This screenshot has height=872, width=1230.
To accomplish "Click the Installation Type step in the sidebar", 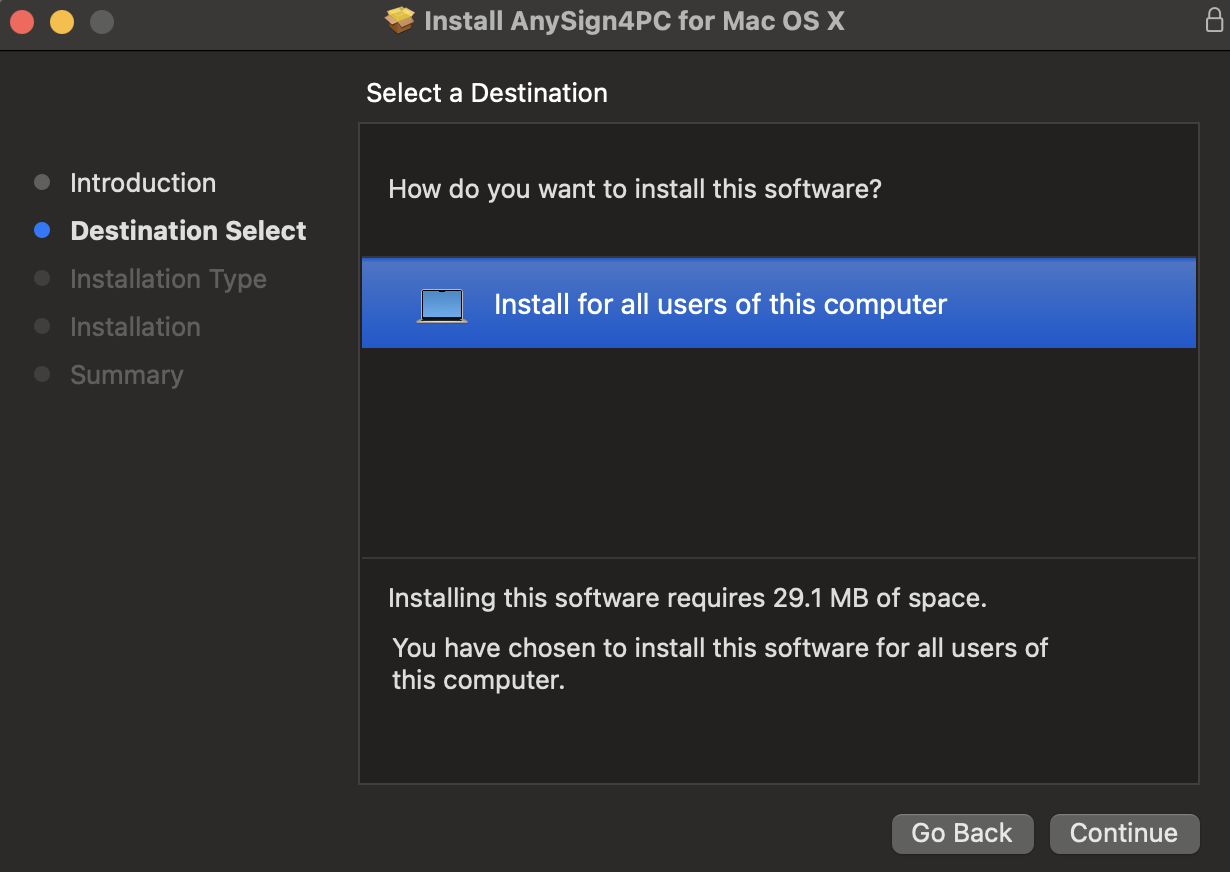I will click(x=168, y=279).
